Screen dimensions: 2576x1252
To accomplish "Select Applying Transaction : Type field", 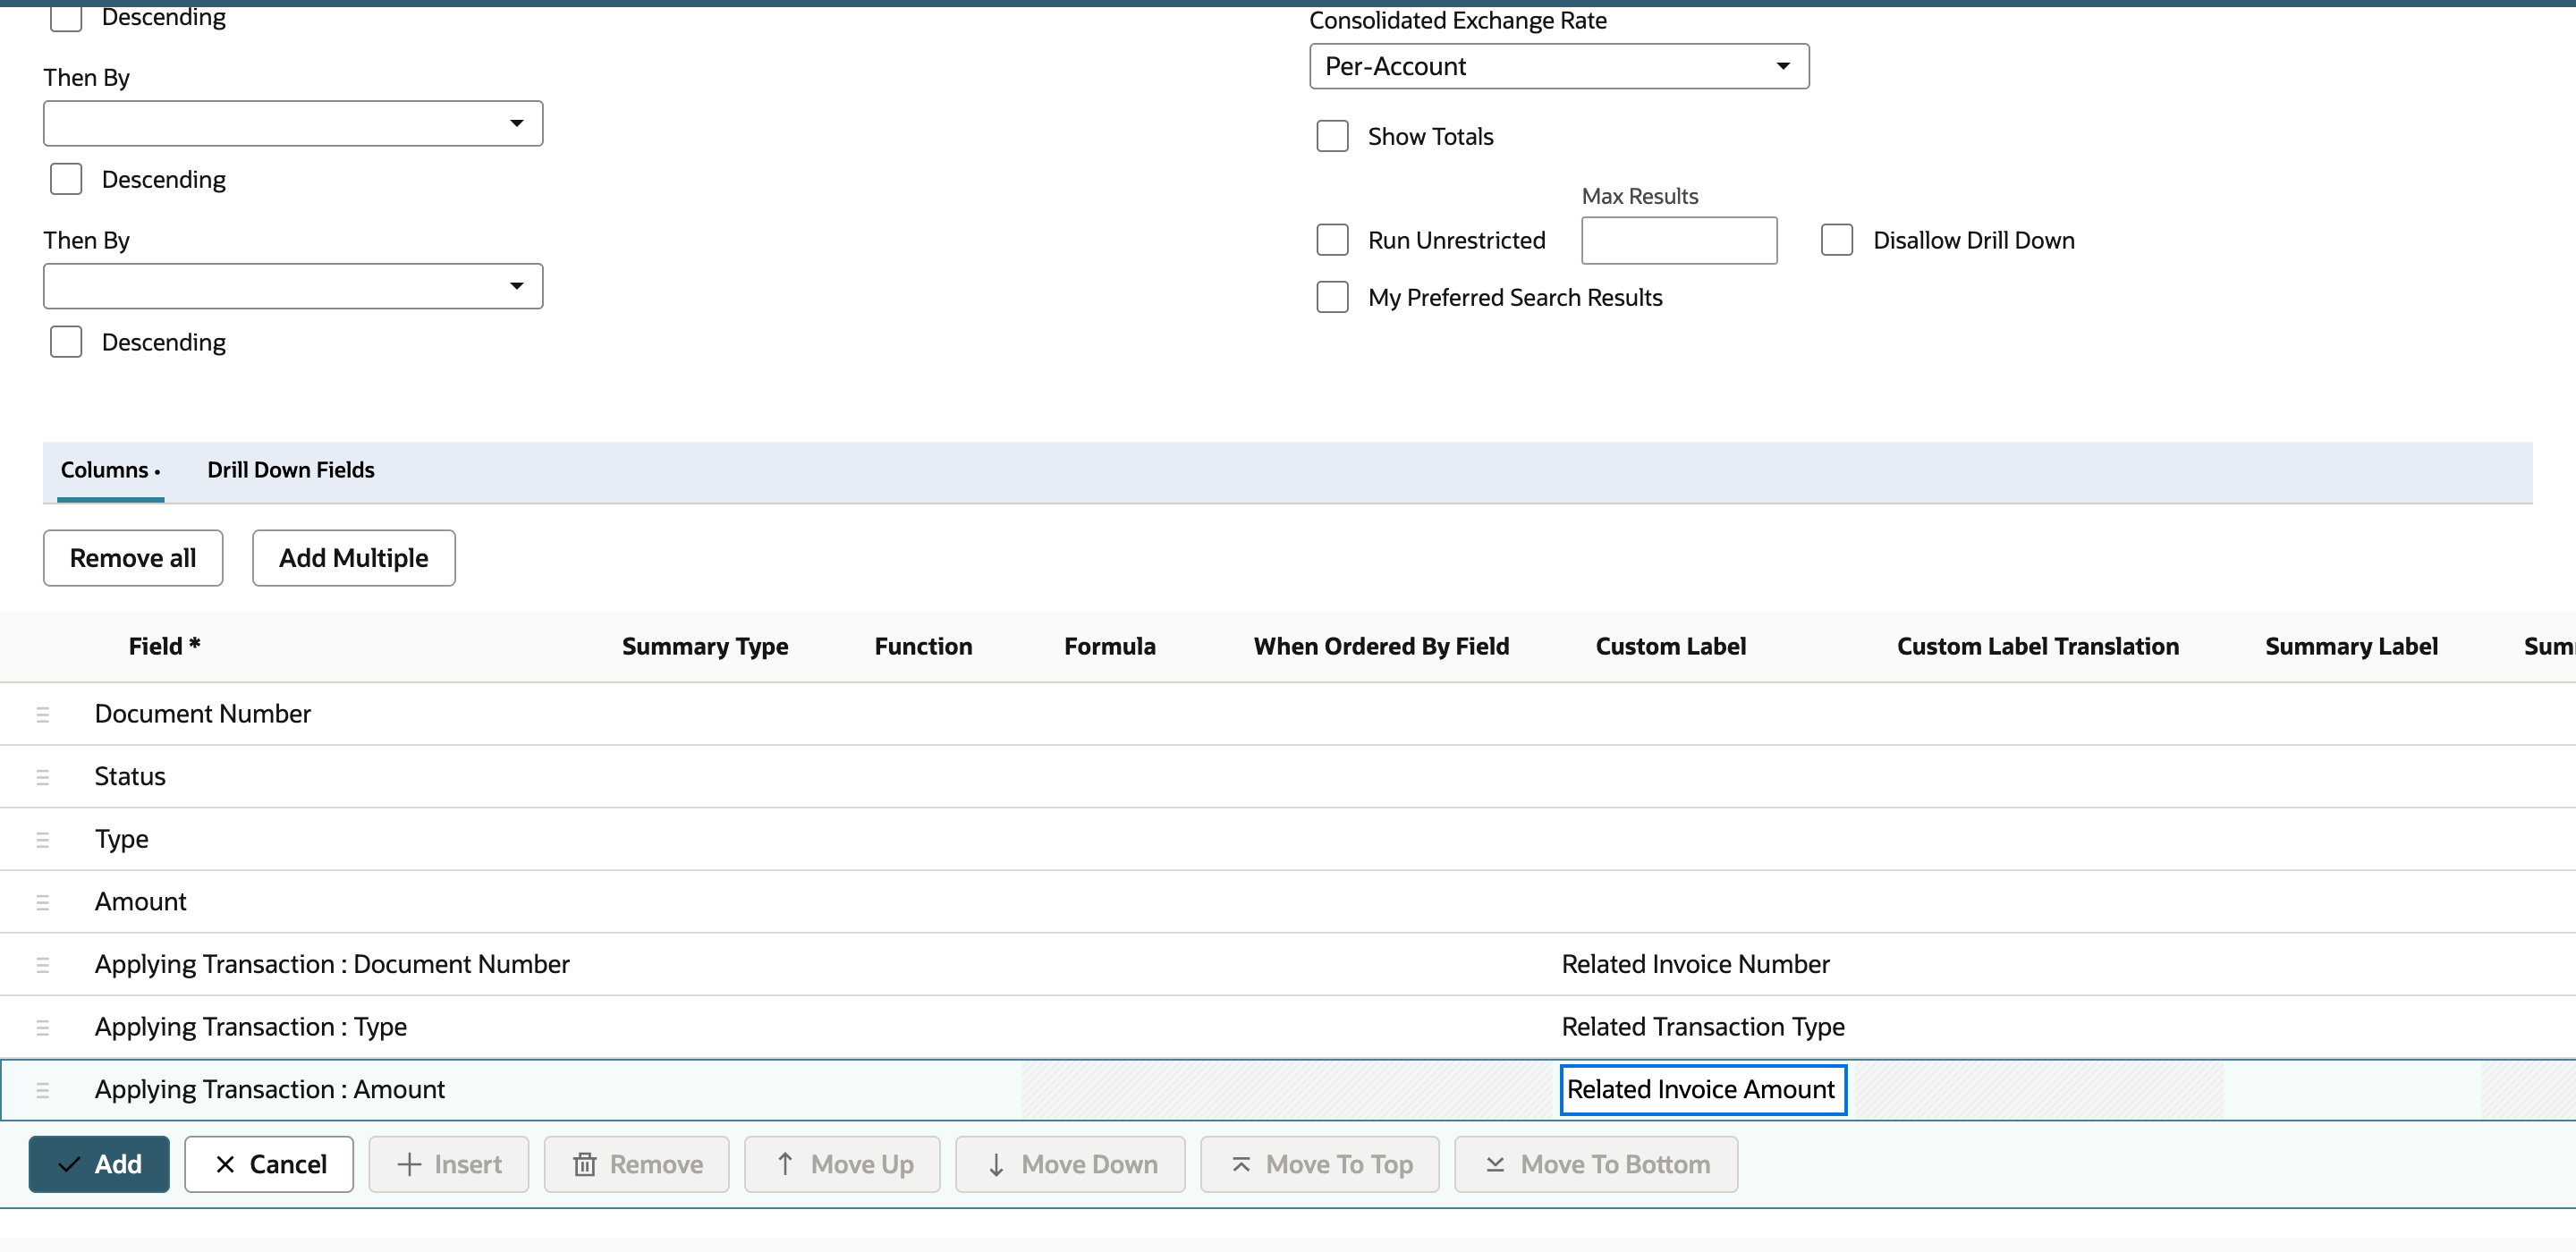I will tap(251, 1027).
